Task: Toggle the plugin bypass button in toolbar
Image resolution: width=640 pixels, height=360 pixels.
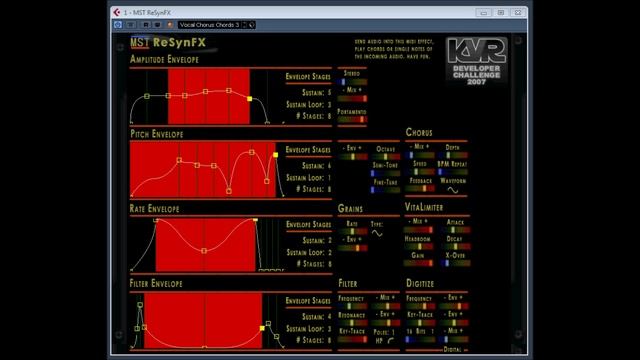Action: tap(118, 25)
